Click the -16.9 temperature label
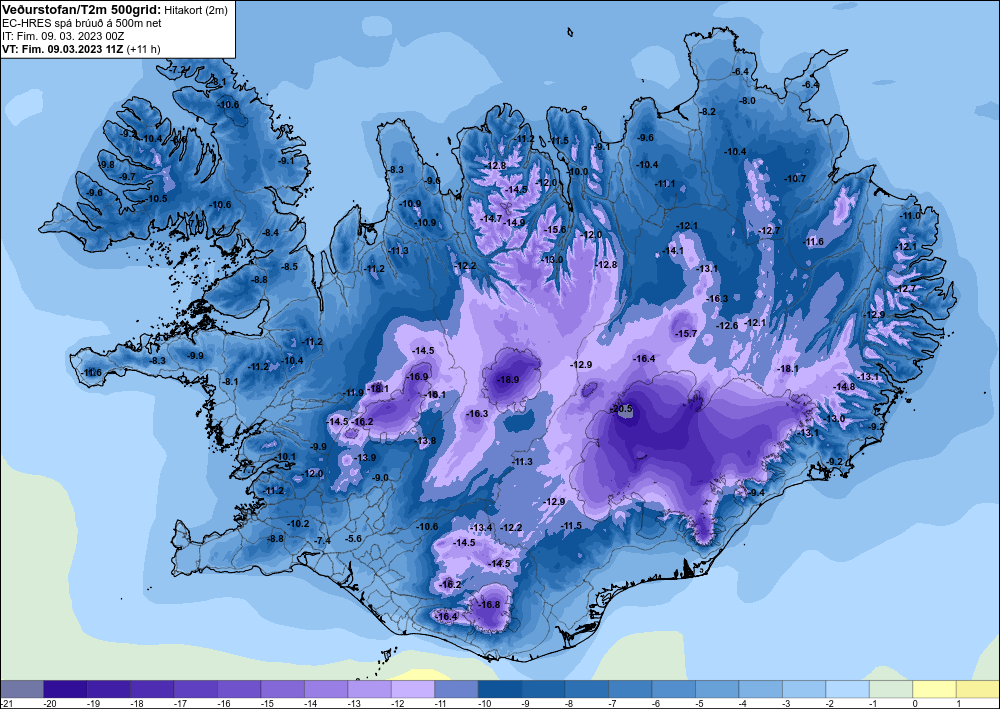 (418, 377)
